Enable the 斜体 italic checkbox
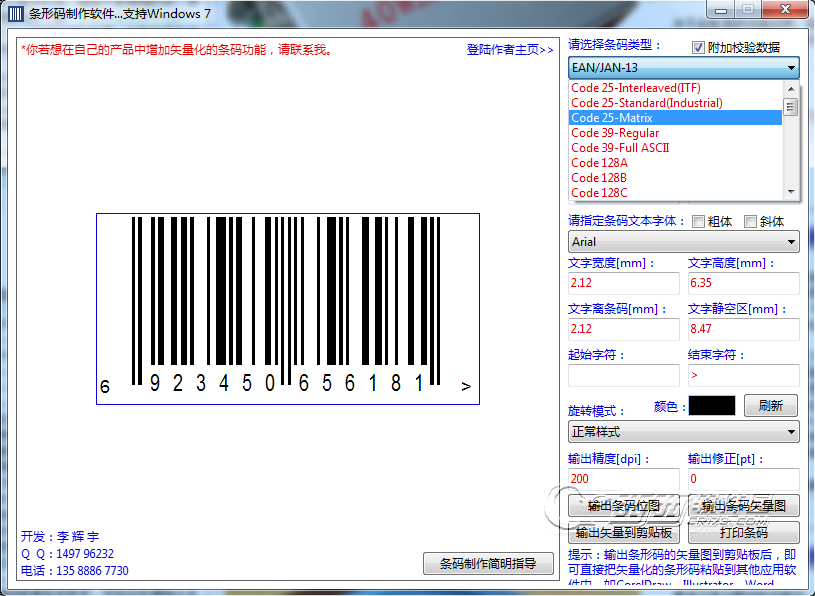The width and height of the screenshot is (815, 596). pos(750,222)
